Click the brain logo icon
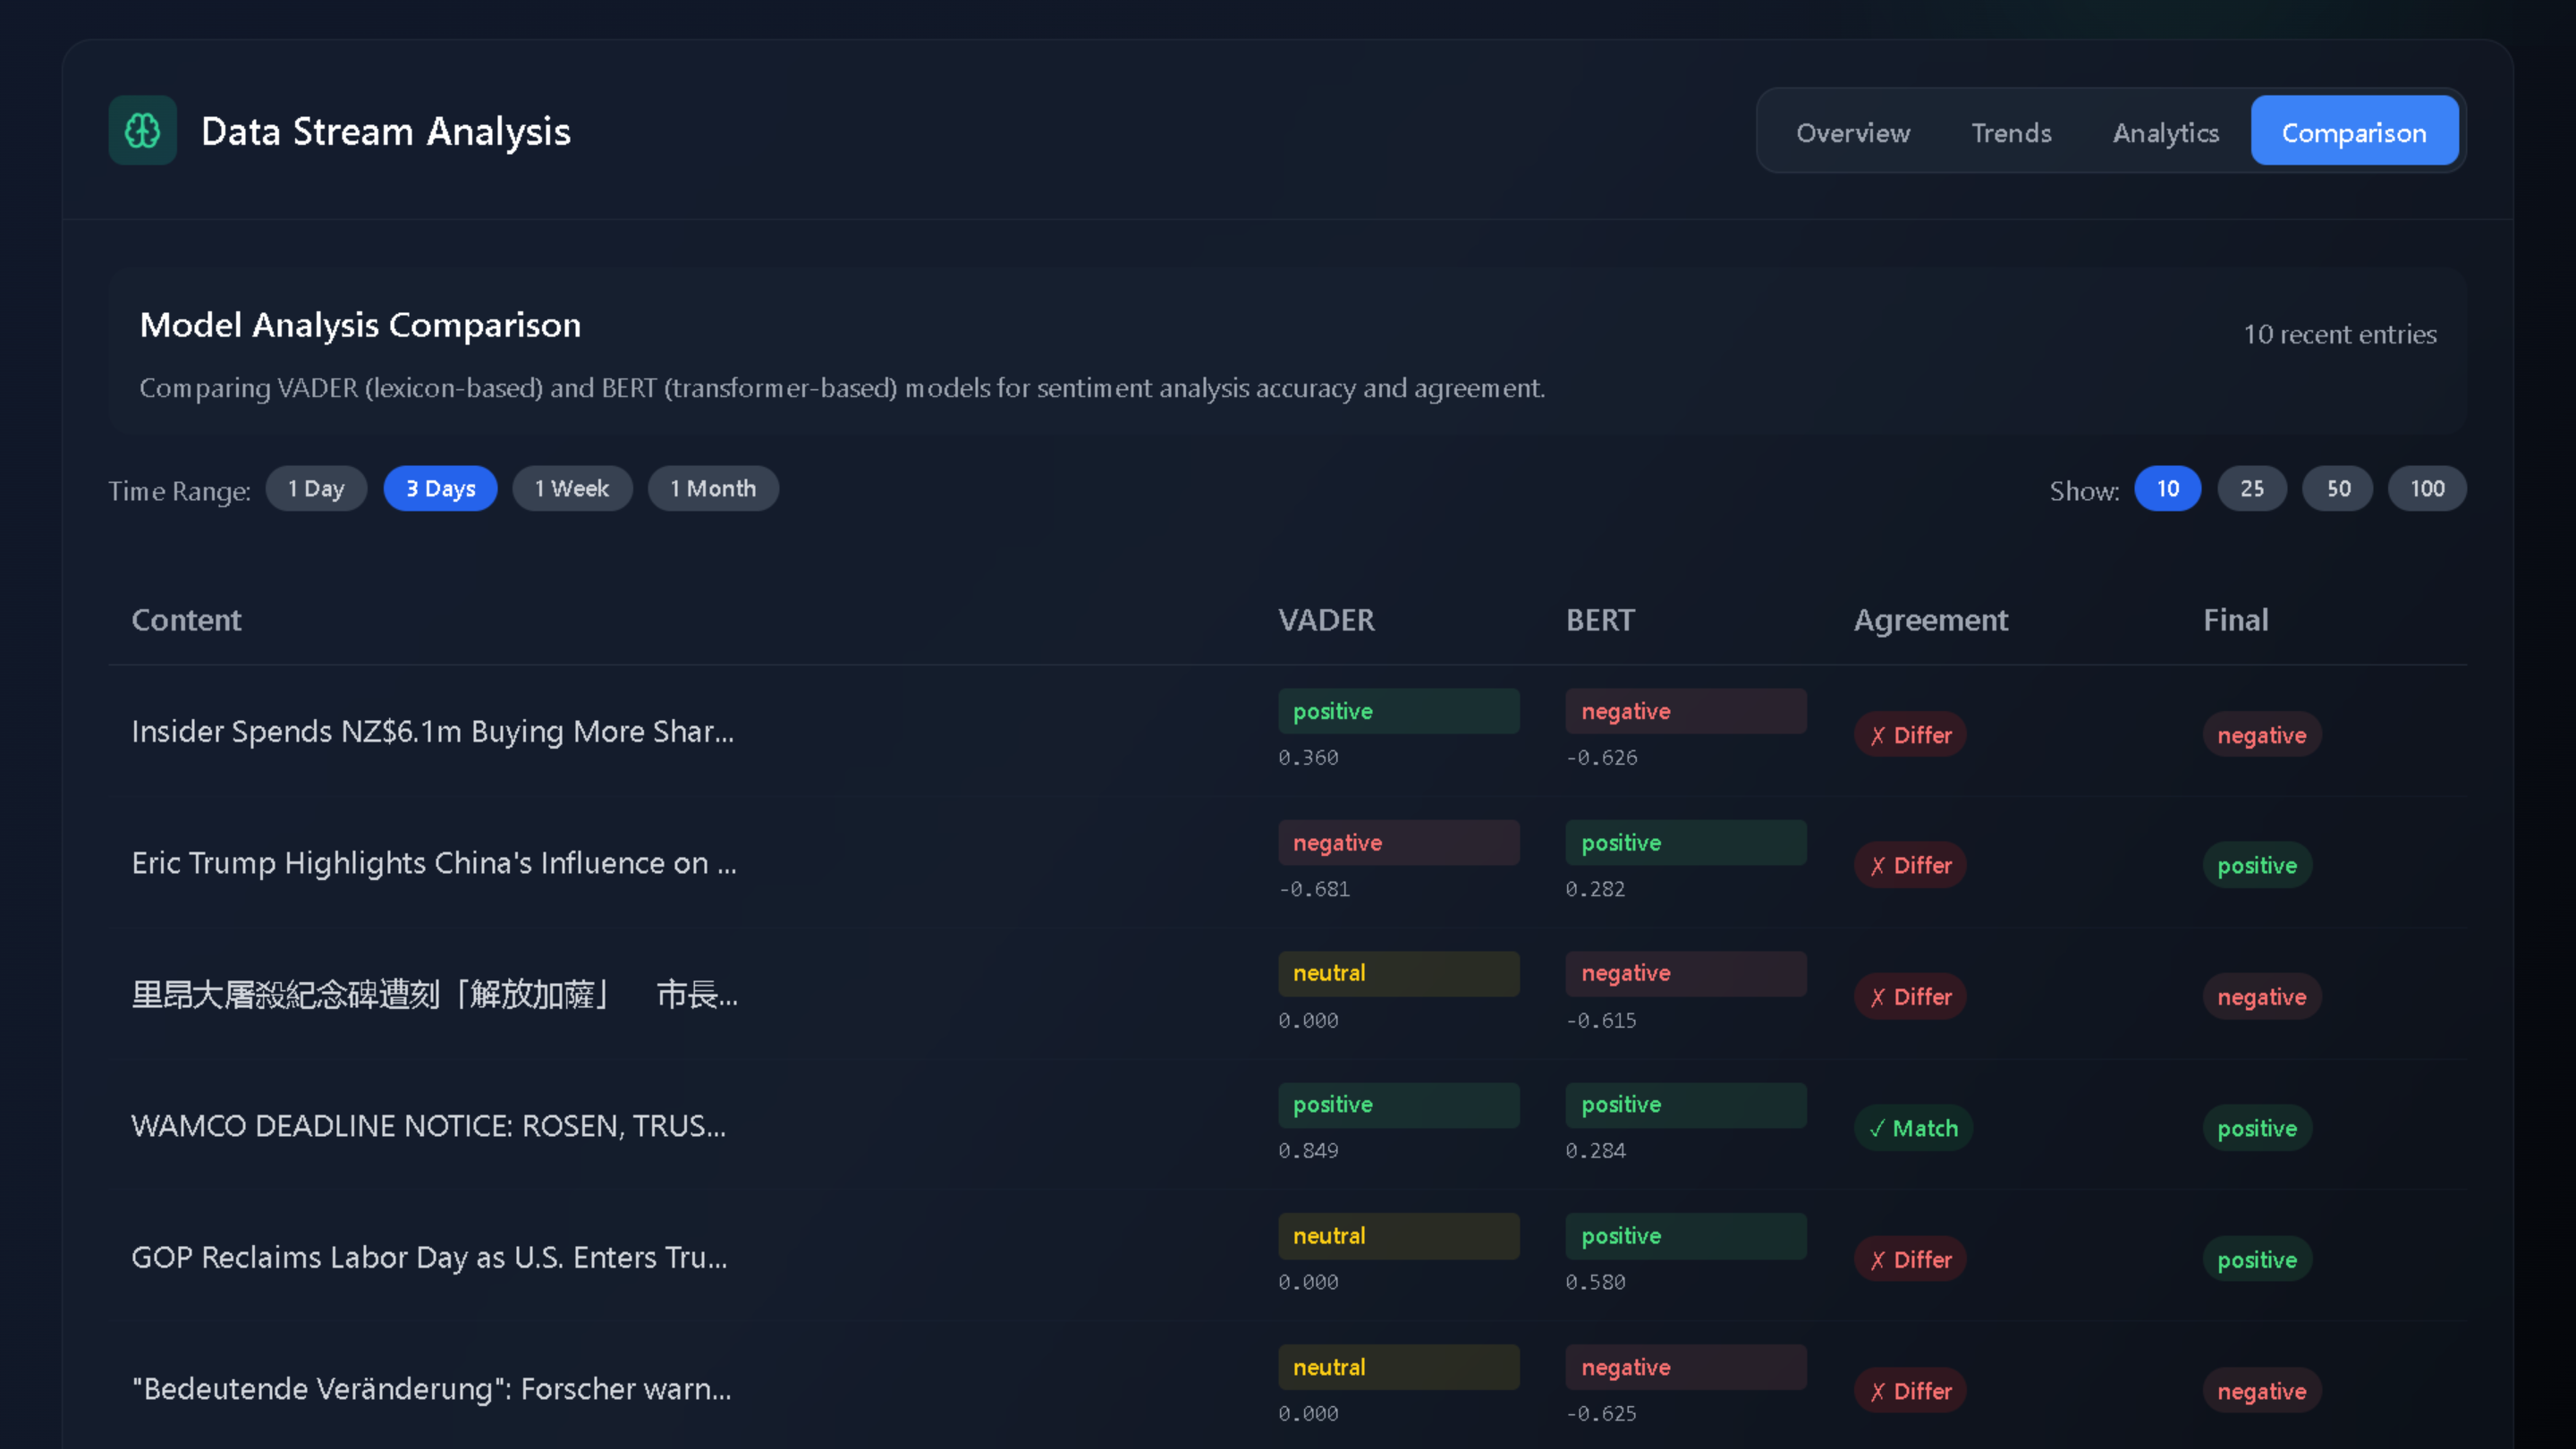The height and width of the screenshot is (1449, 2576). click(x=142, y=130)
